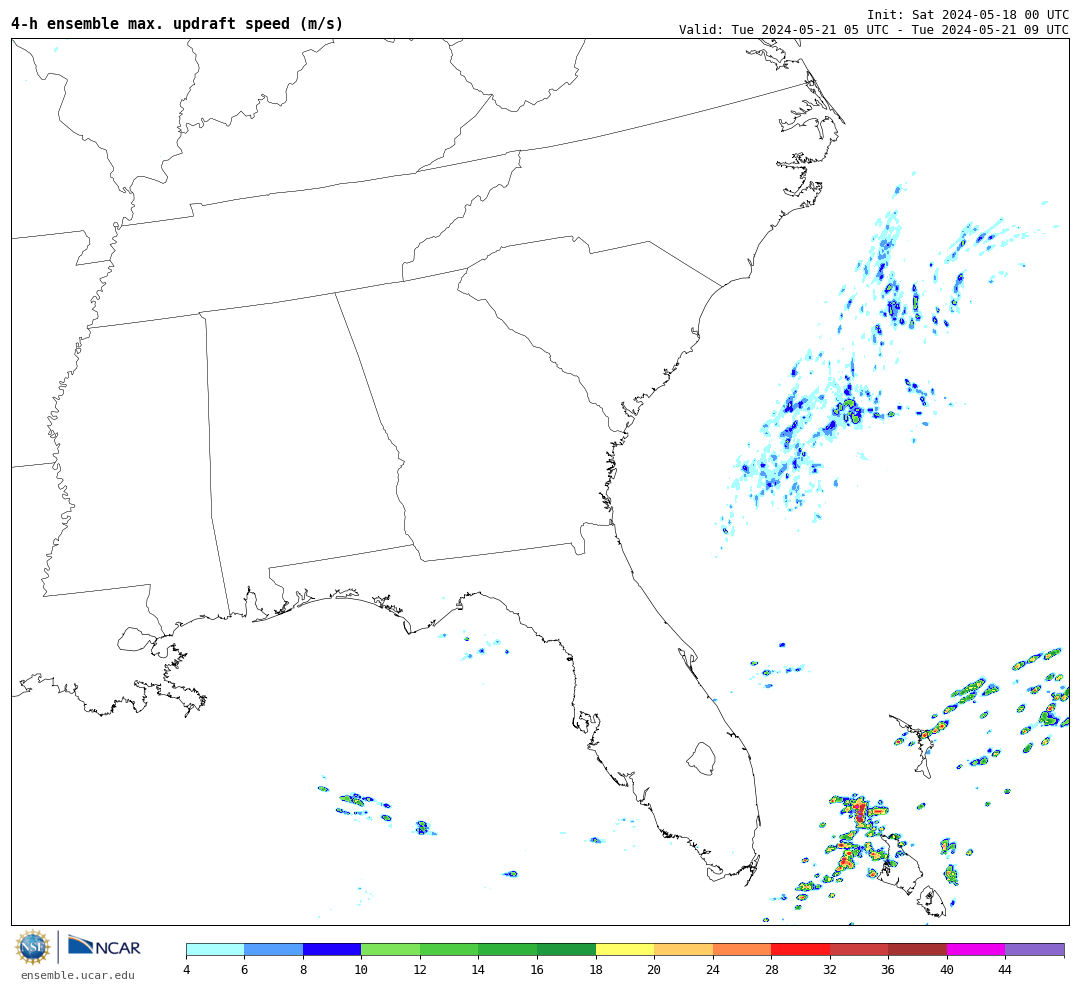
Task: Select the green 12–14 color swatch
Action: click(x=449, y=949)
